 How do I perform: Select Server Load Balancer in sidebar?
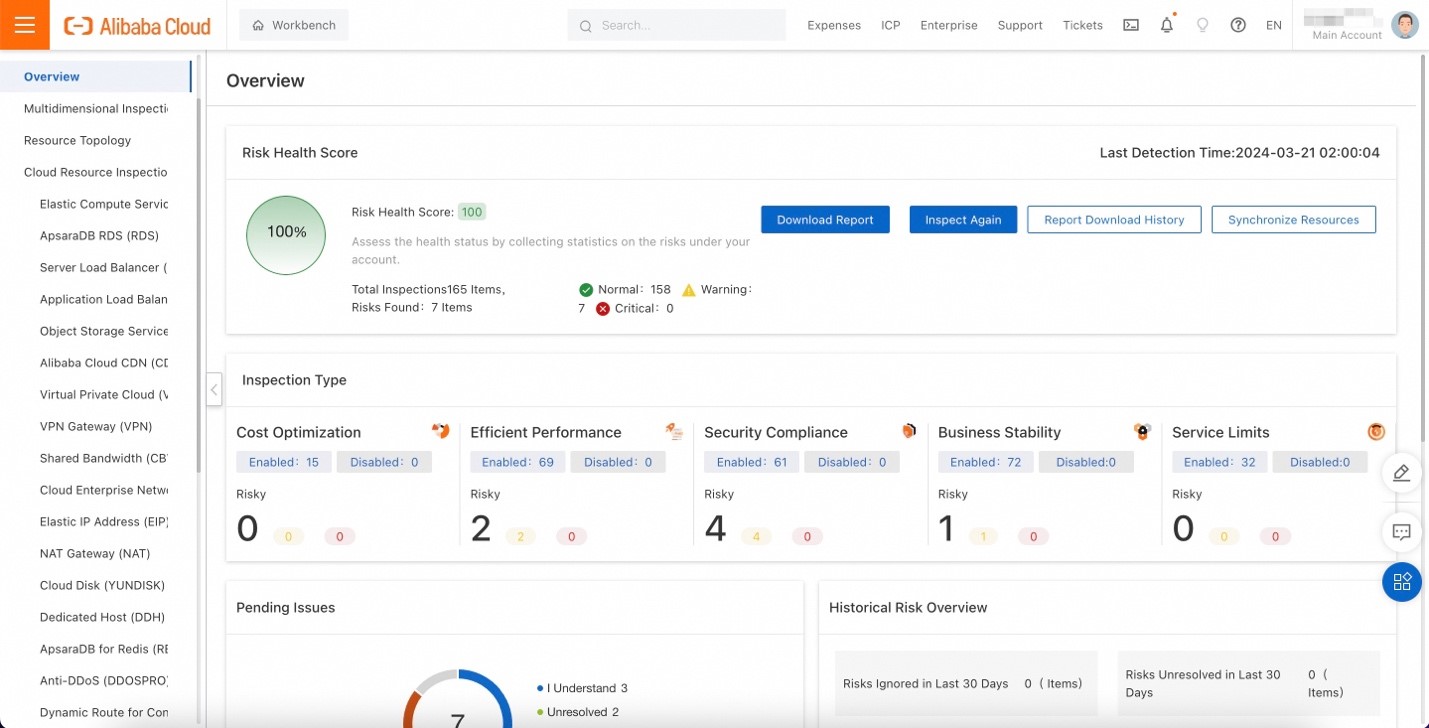click(104, 268)
